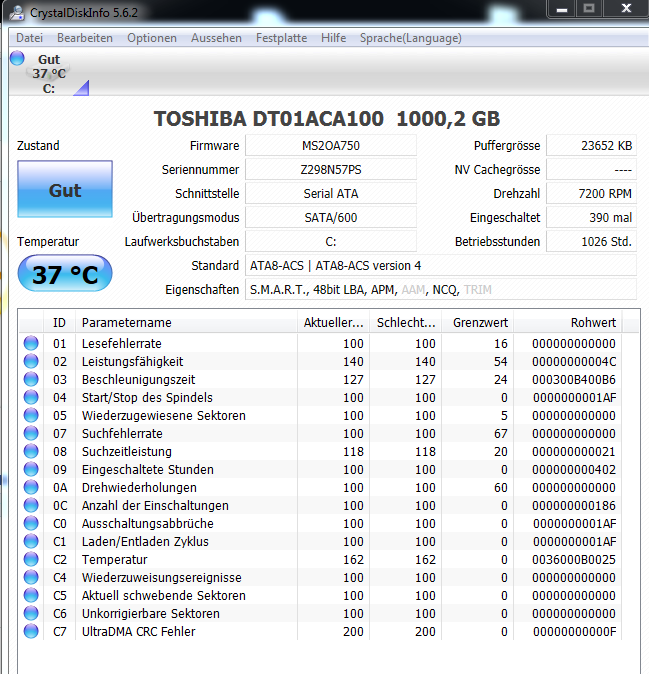Click status orb for Beschleunigungszeit row

click(x=31, y=379)
